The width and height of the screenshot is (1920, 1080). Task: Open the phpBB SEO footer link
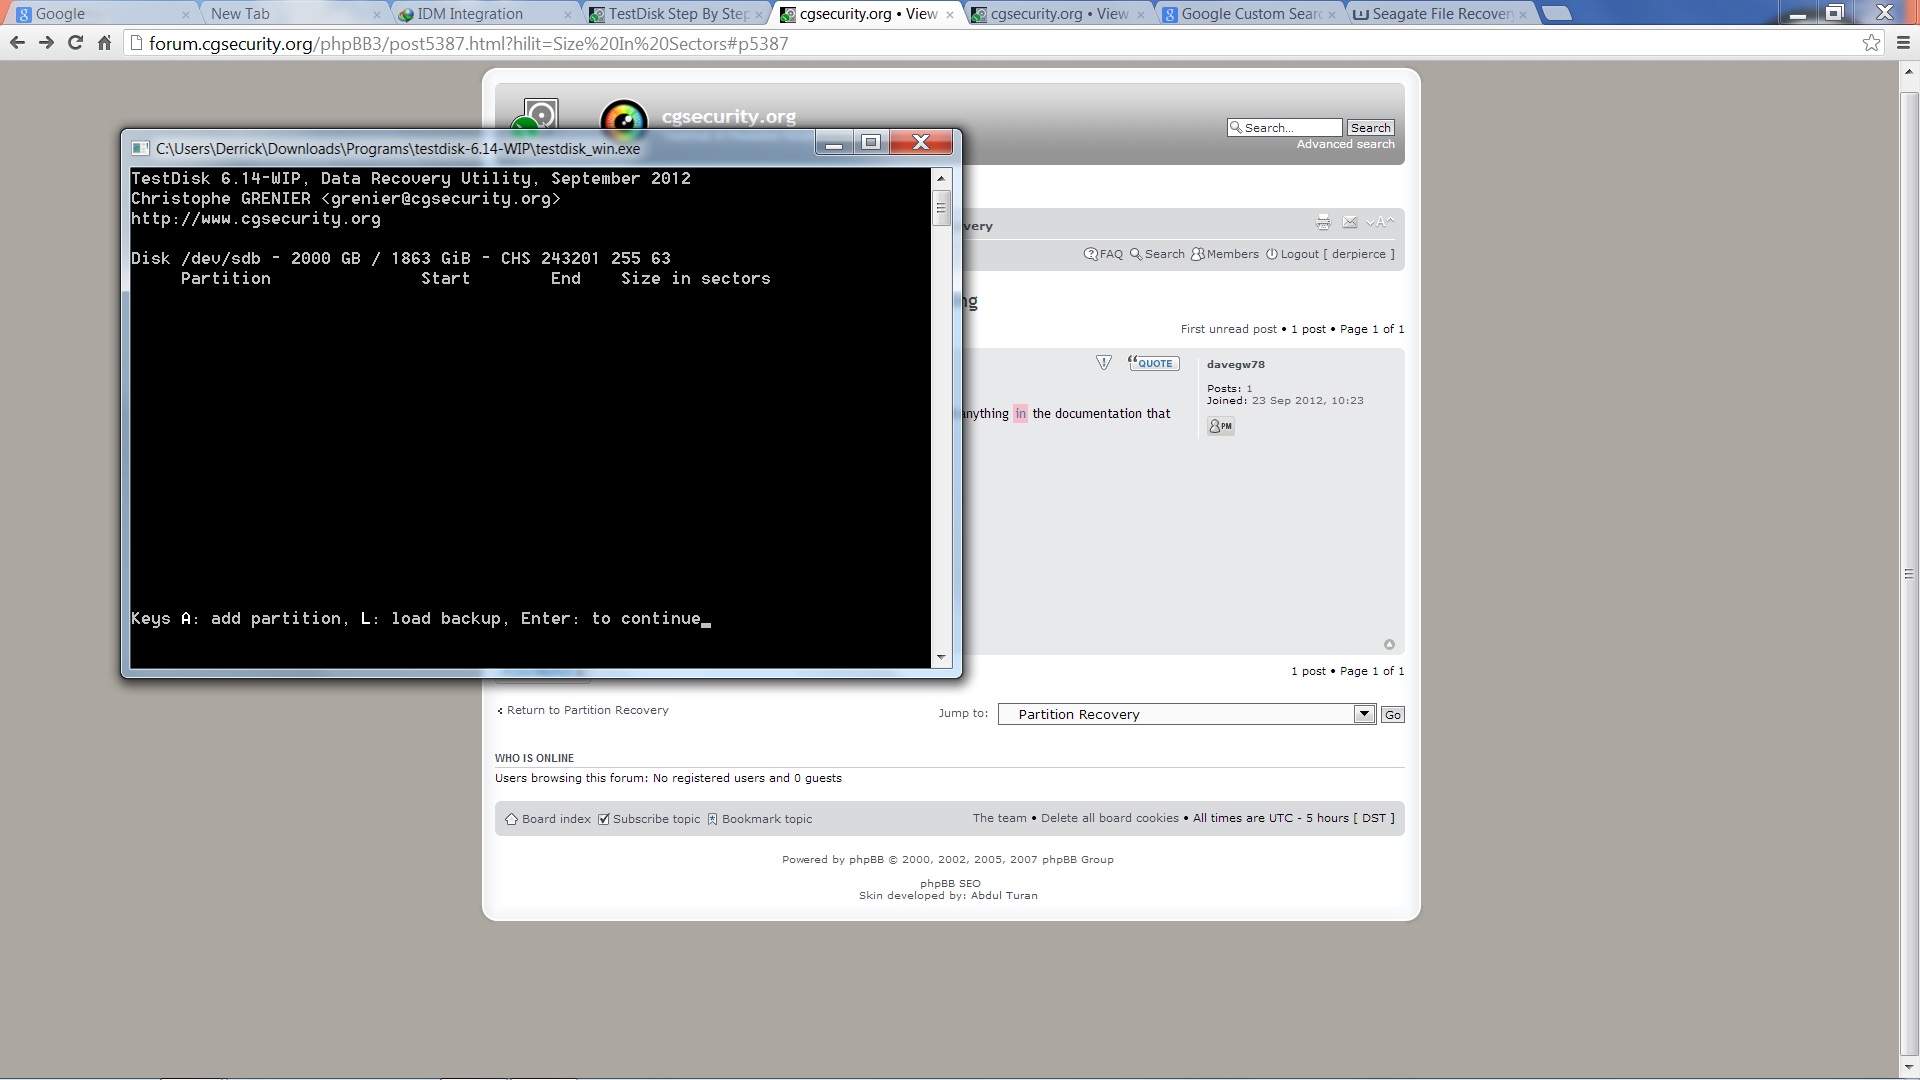pos(950,884)
